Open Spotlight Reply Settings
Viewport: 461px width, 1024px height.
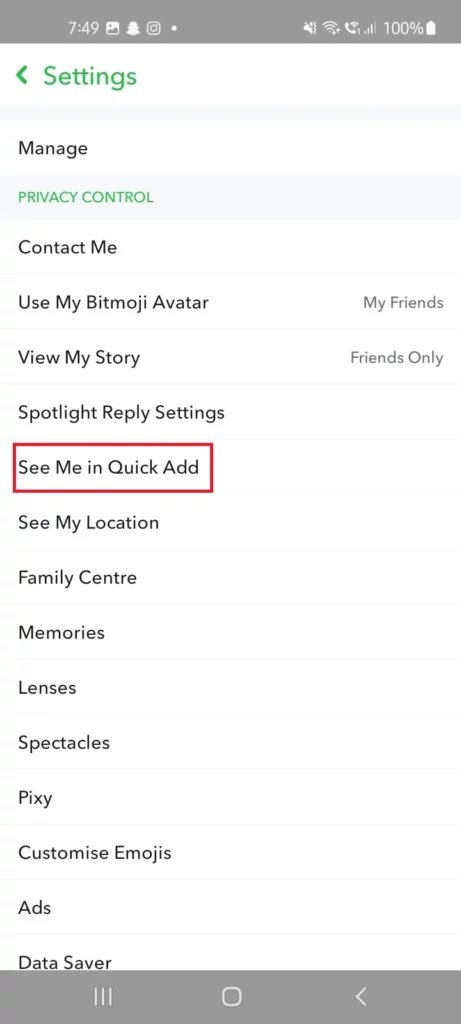point(230,412)
